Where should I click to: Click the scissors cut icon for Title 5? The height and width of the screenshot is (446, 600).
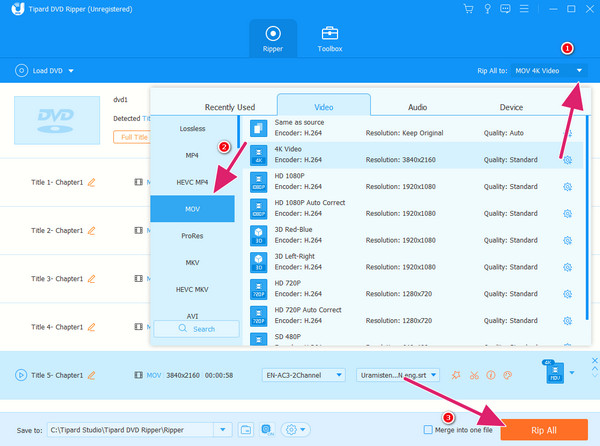click(x=474, y=375)
